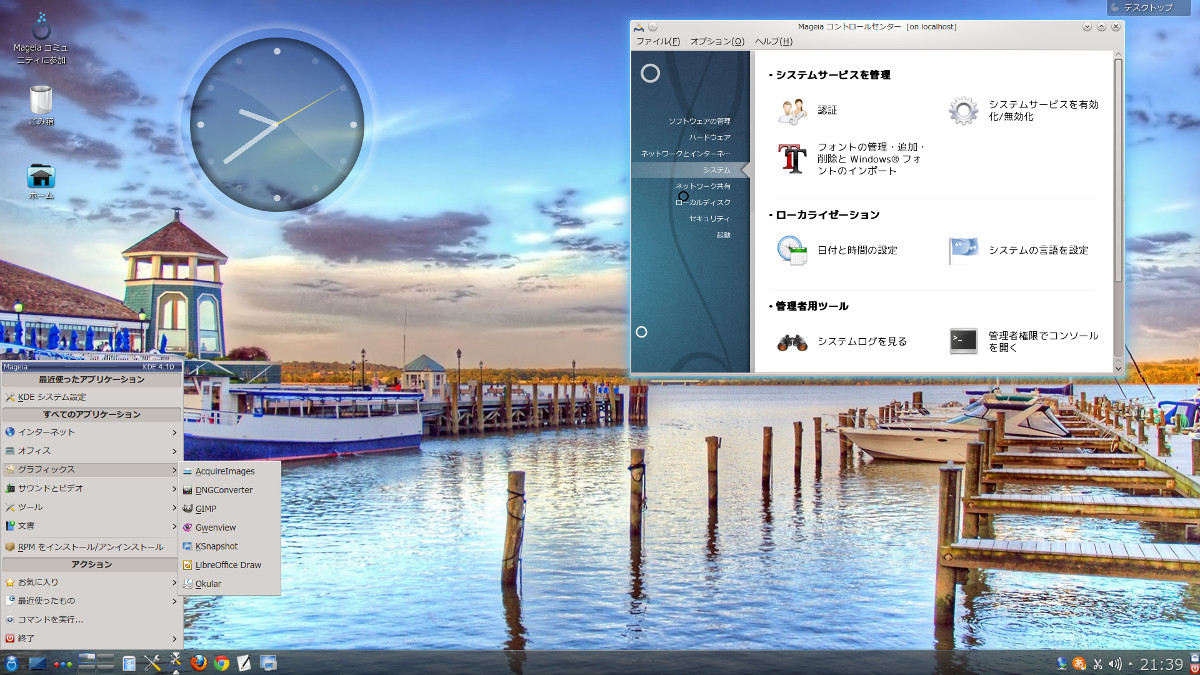Screen dimensions: 1200x675
Task: Select セキュリティ in the sidebar
Action: tap(709, 218)
